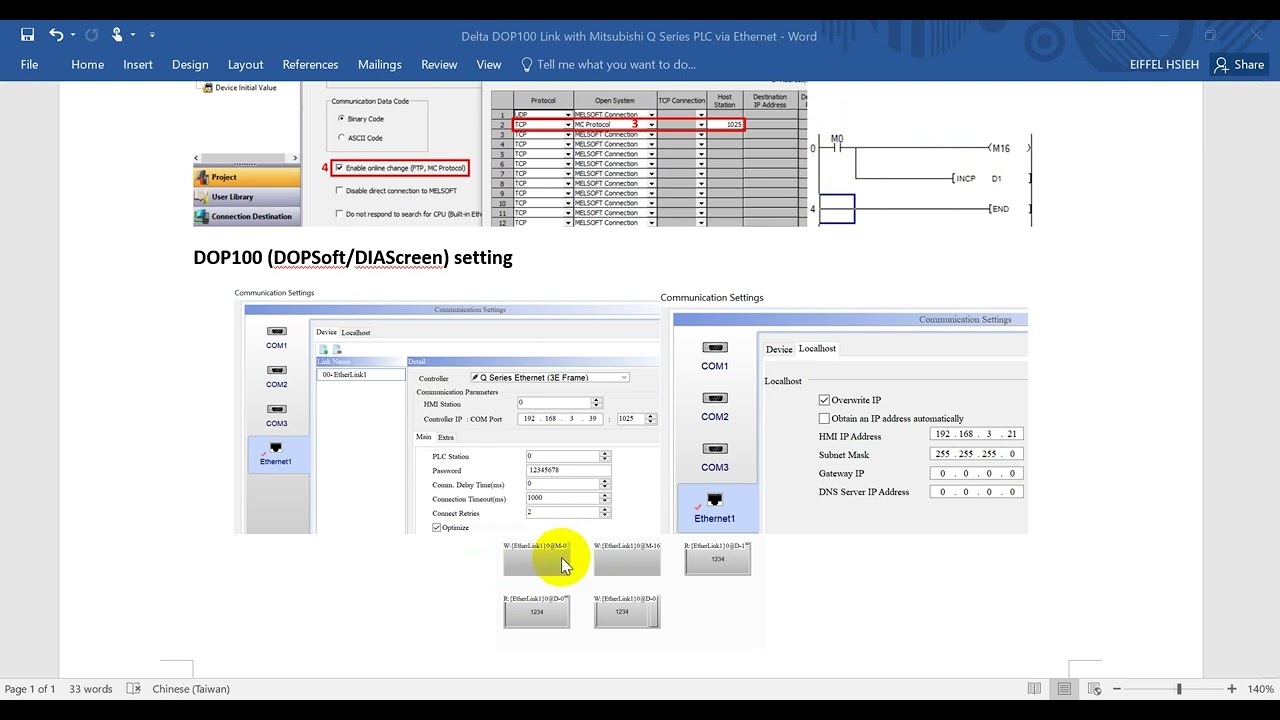Click the User Library navigation item
This screenshot has width=1280, height=720.
pos(247,197)
